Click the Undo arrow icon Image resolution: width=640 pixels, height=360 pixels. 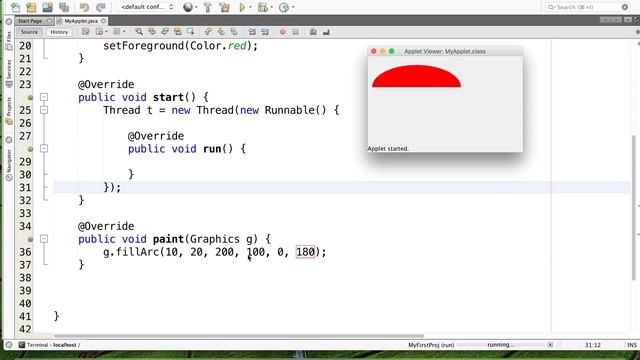coord(84,7)
